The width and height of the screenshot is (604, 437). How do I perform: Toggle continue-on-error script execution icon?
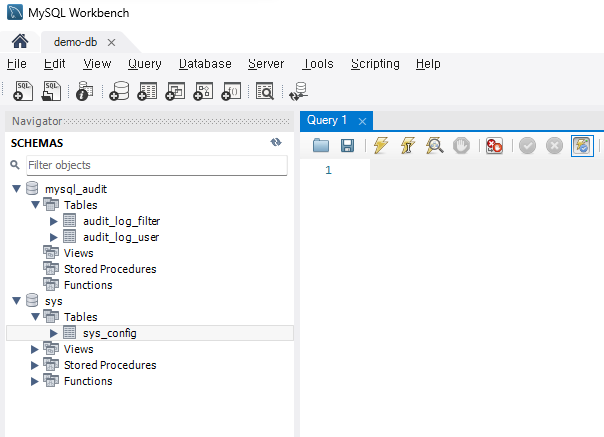click(x=494, y=146)
